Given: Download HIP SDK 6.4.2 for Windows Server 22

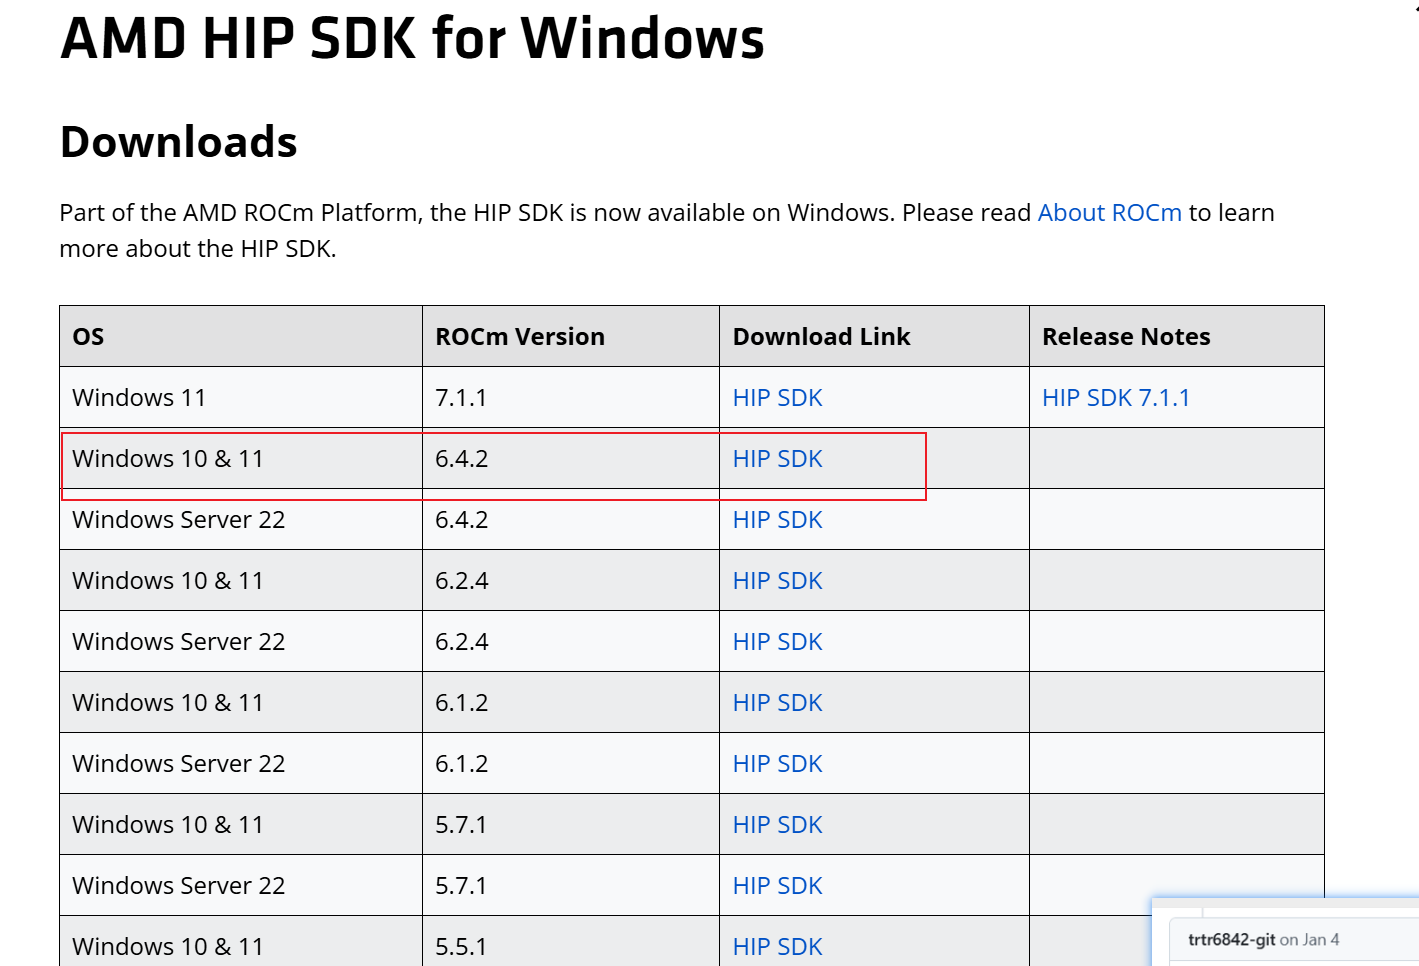Looking at the screenshot, I should click(x=777, y=520).
